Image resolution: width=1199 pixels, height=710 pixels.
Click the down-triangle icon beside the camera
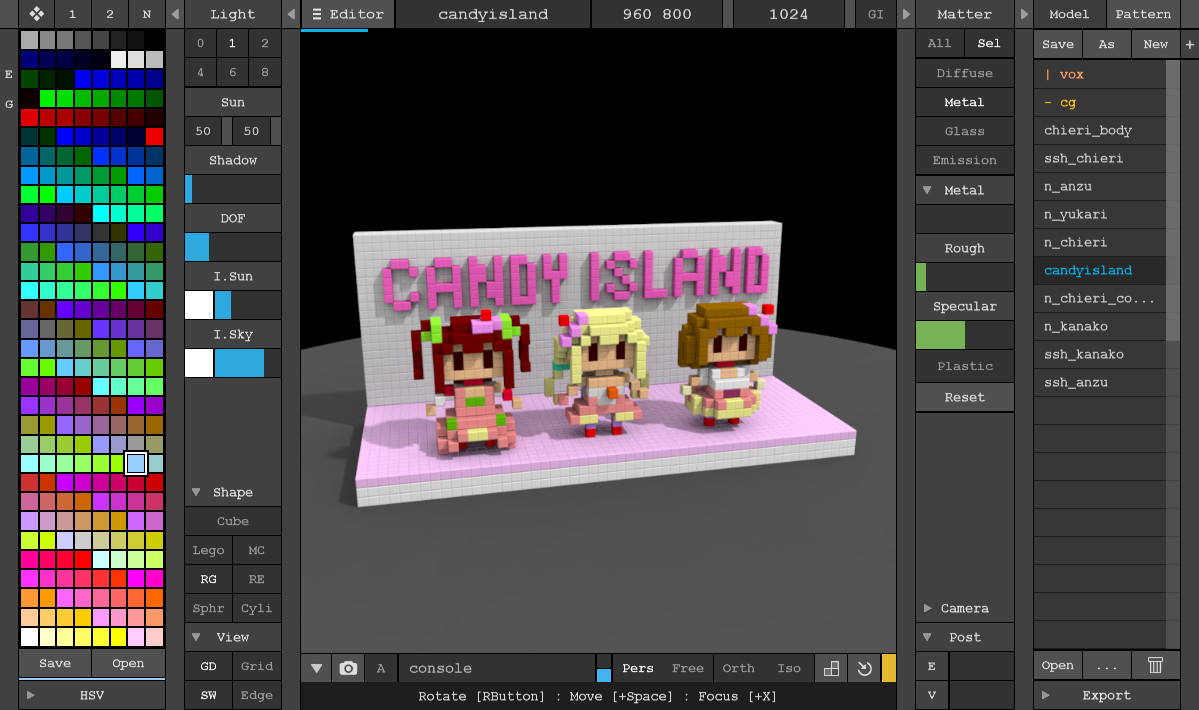317,668
